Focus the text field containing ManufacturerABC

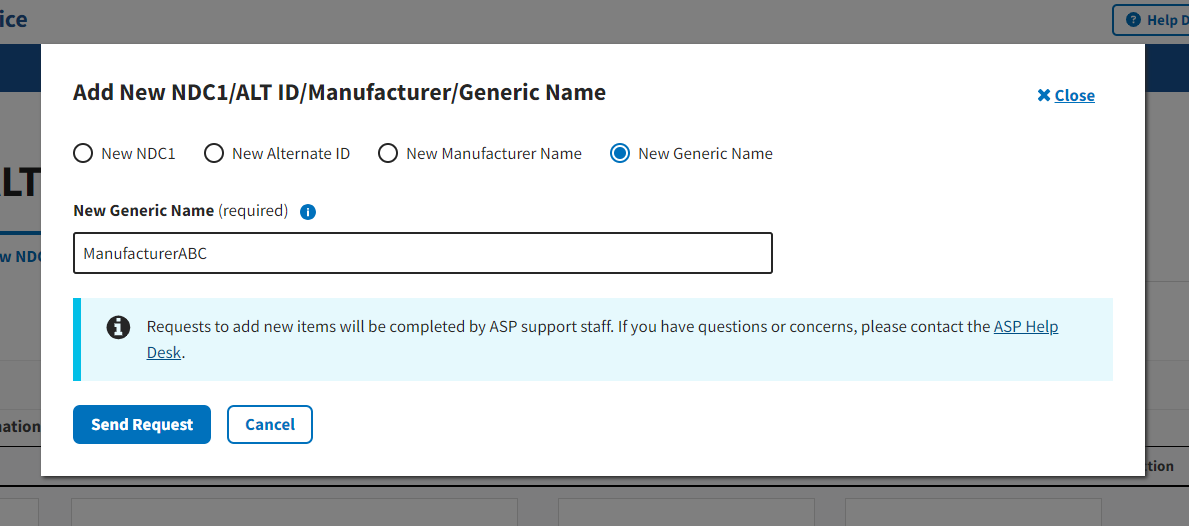[x=422, y=253]
